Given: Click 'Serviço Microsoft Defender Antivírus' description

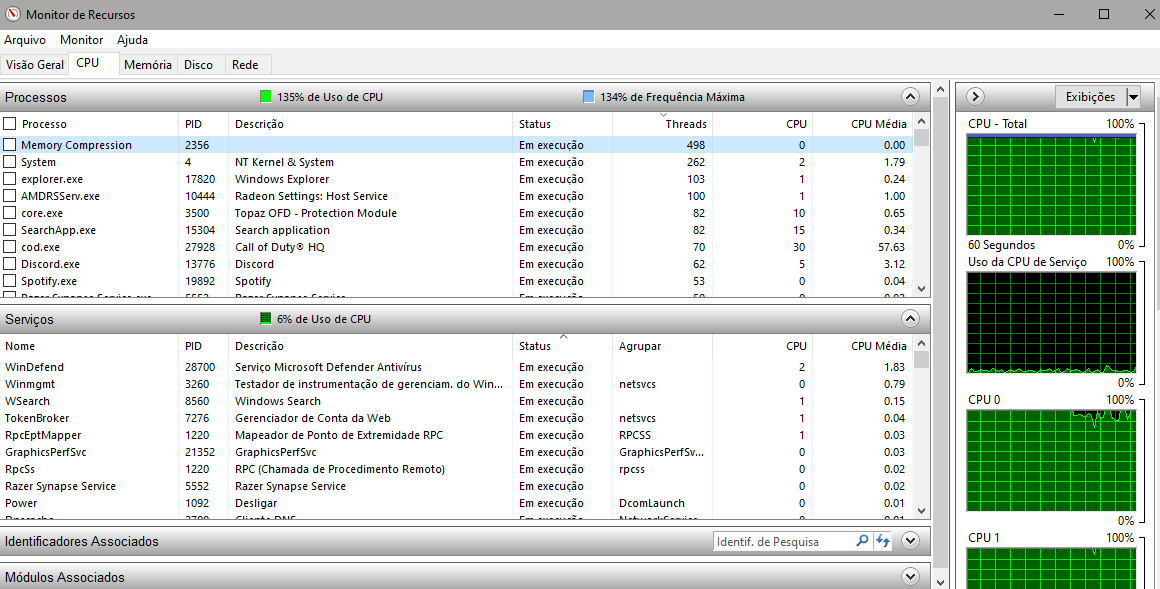Looking at the screenshot, I should (328, 367).
